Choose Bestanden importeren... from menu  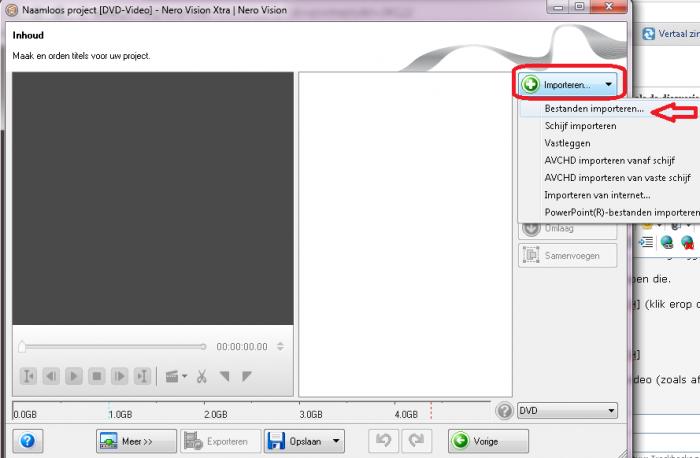click(x=594, y=108)
